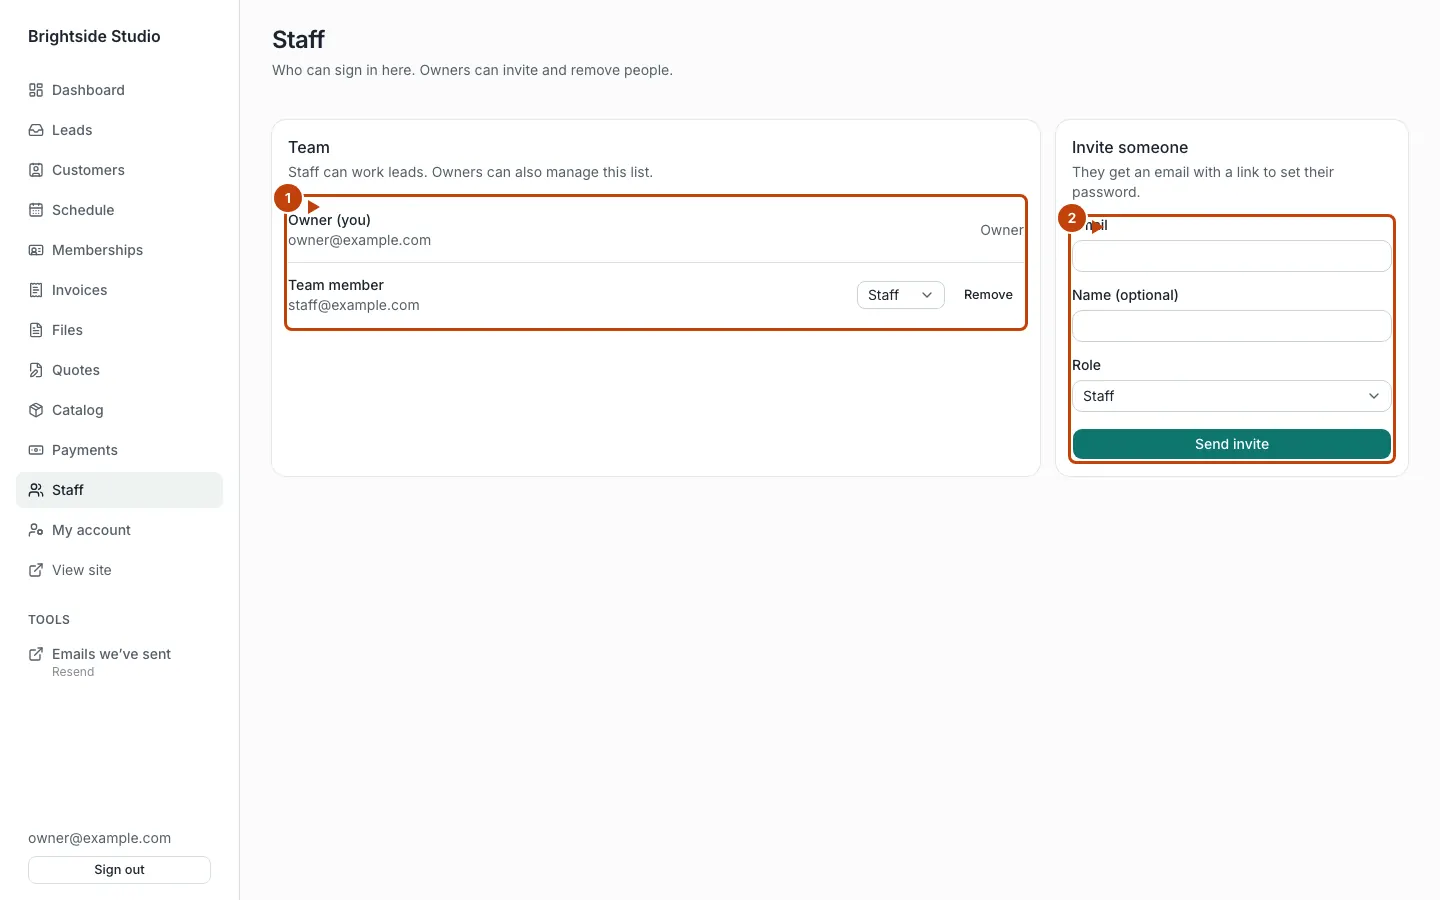Go to the Catalog page
Viewport: 1440px width, 900px height.
click(x=119, y=410)
